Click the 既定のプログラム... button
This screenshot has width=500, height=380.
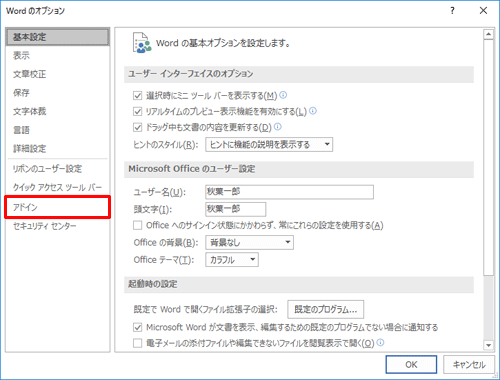[326, 310]
